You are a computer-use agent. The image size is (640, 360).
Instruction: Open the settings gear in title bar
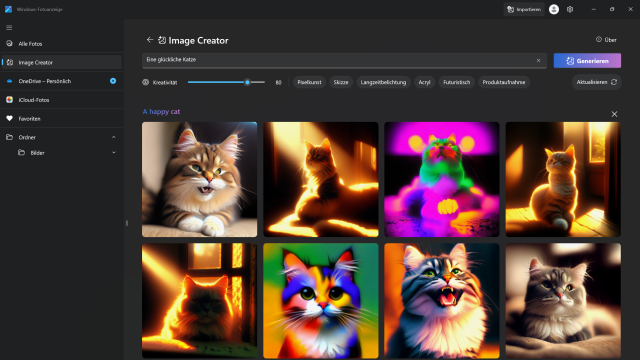coord(570,9)
